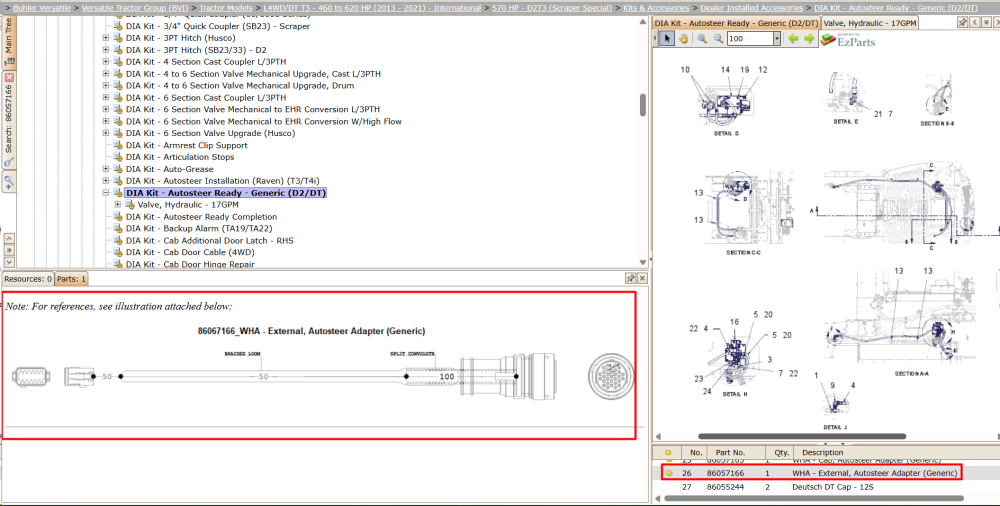This screenshot has width=1000, height=506.
Task: Click icon beside 6 Section Cast Coupler L/3PTH
Action: pos(118,98)
